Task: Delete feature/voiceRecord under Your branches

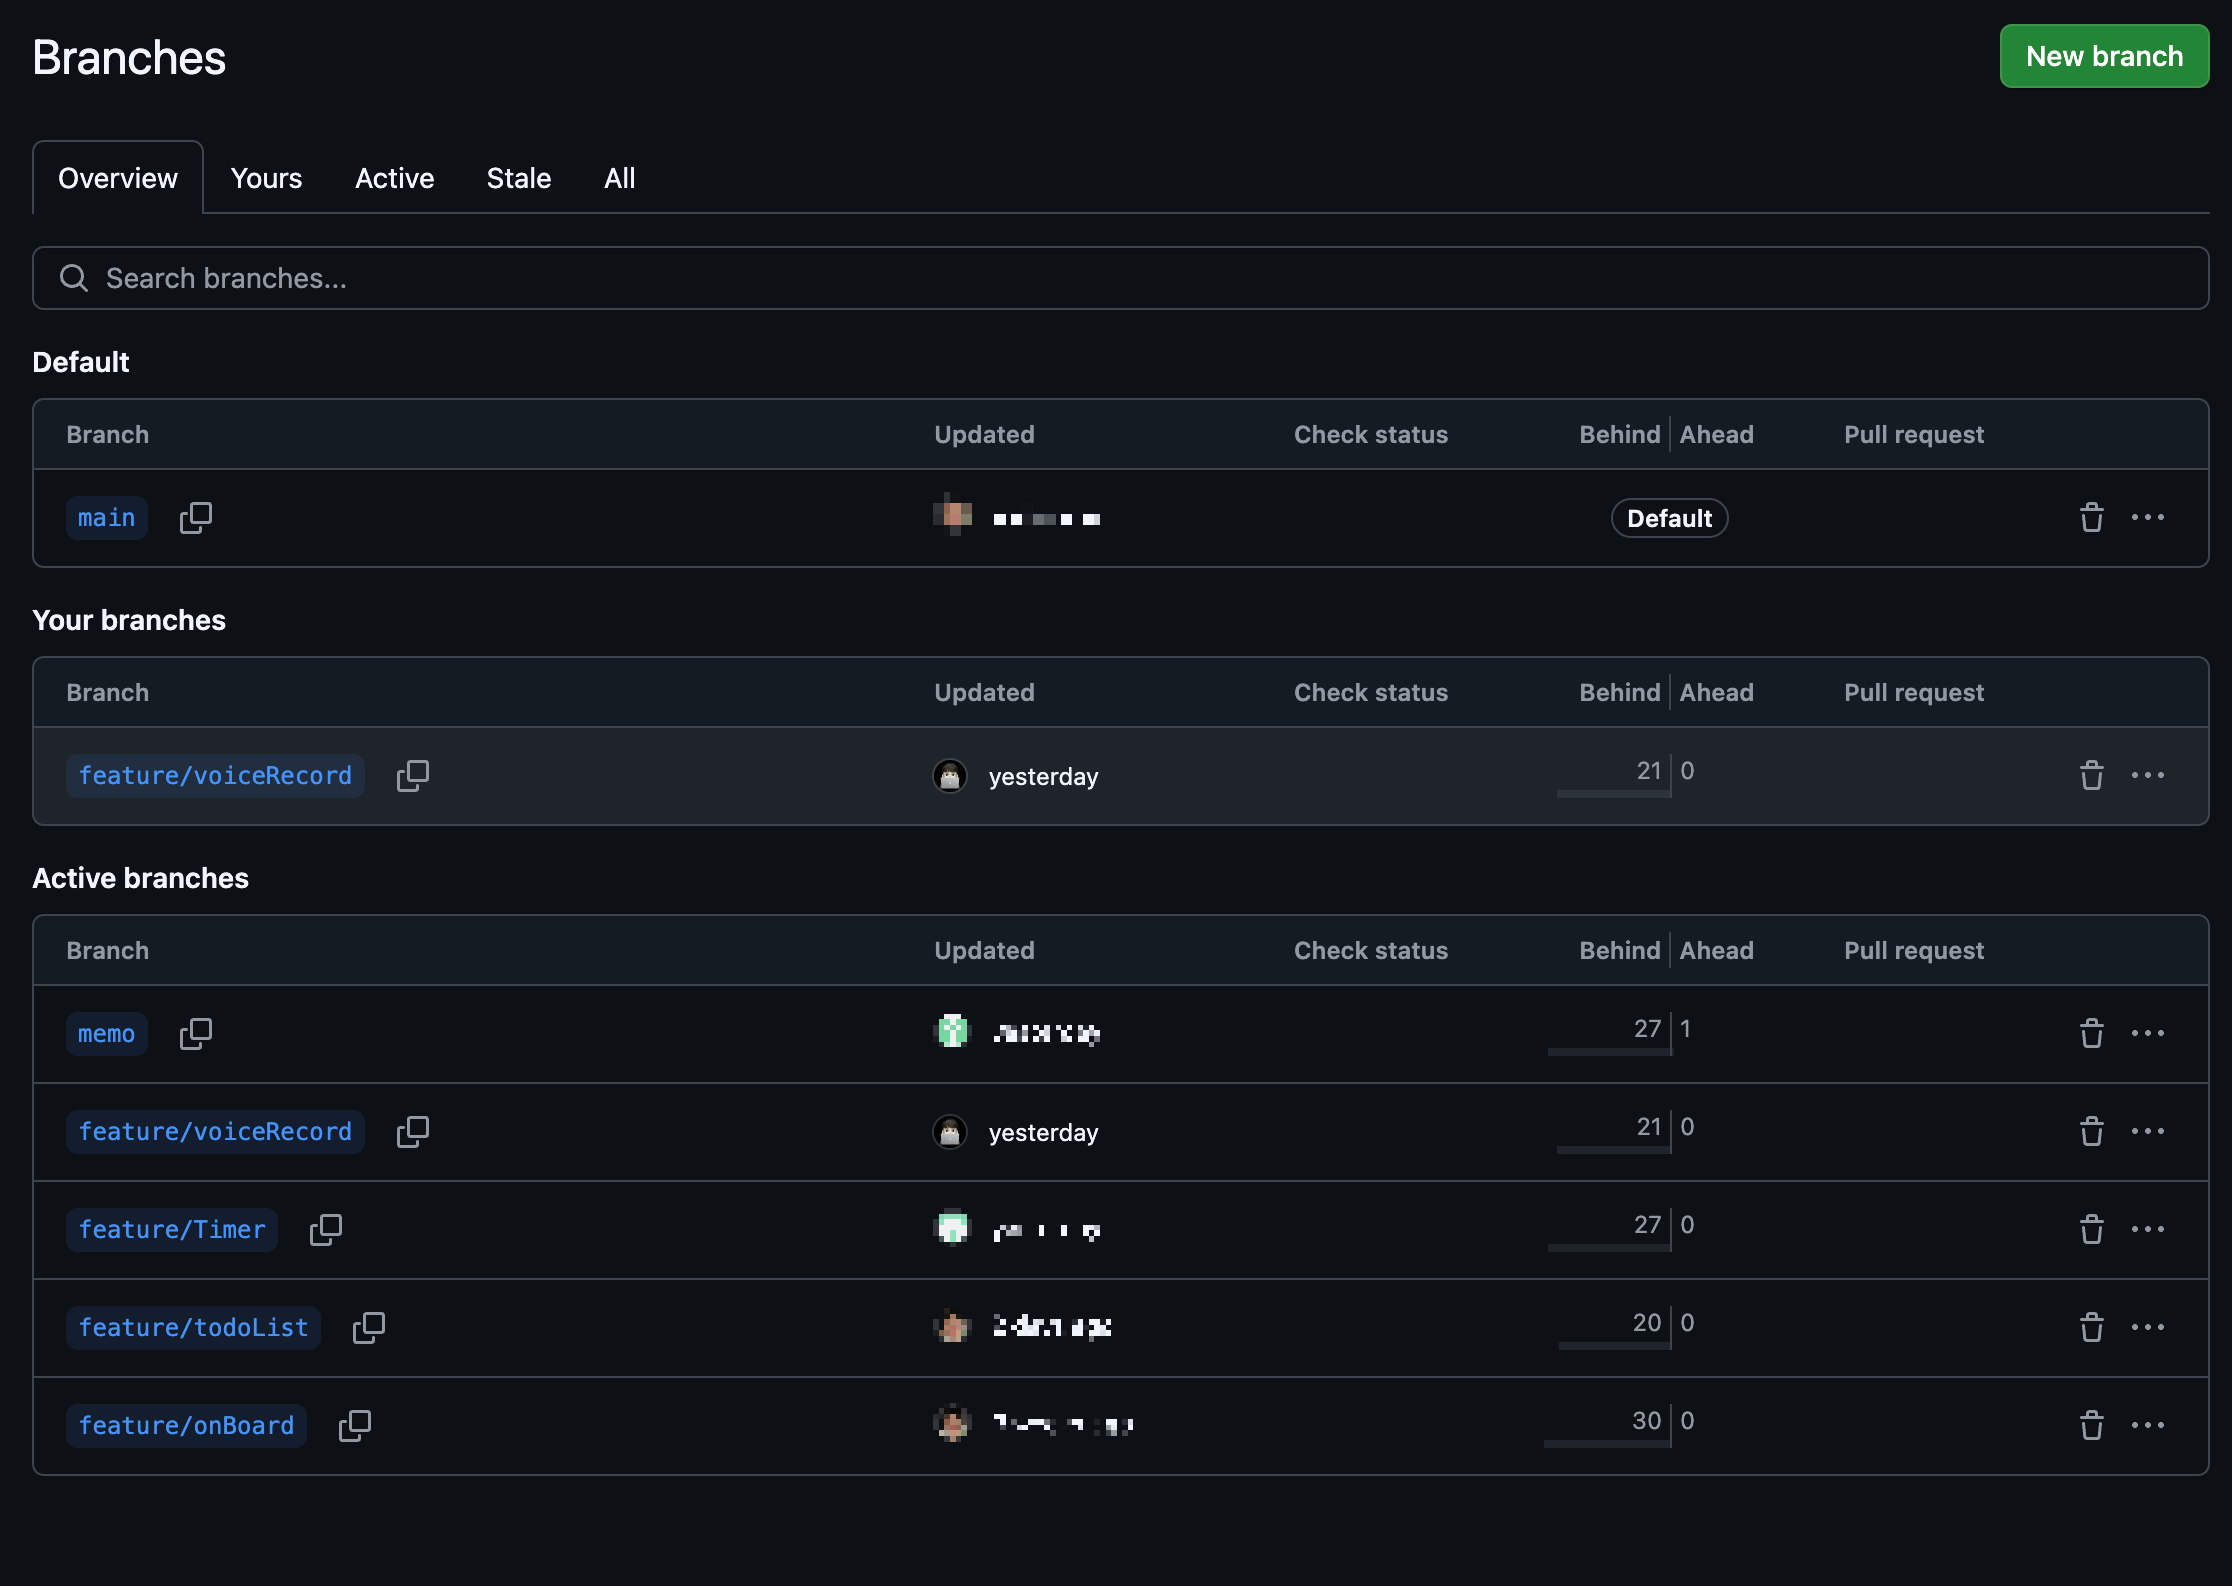Action: [x=2091, y=775]
